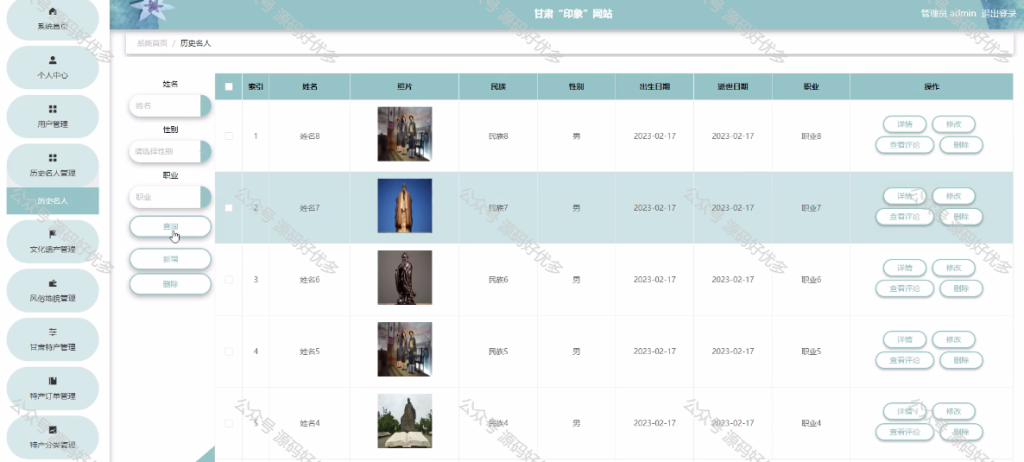Expand the 特产分类管理 sidebar menu

click(53, 437)
